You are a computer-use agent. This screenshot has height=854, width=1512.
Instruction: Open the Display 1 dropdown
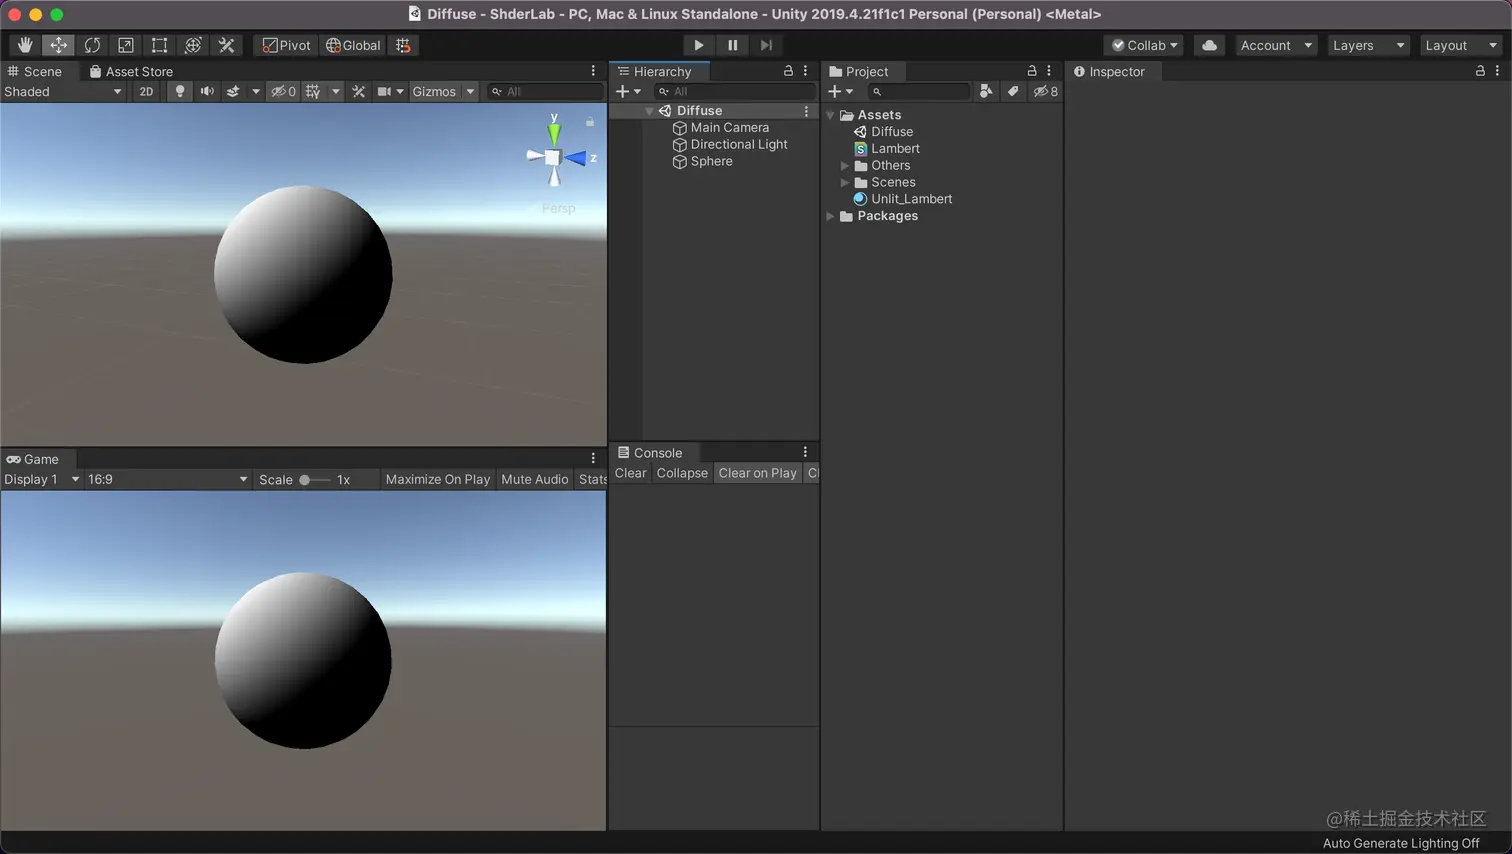tap(42, 479)
